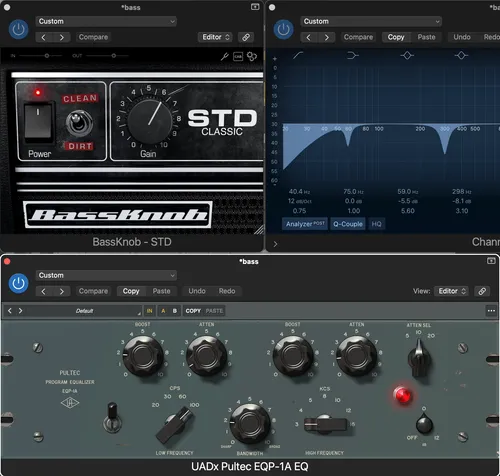Click BassKnob window expand icon in title bar
Viewport: 500px width, 476px height.
click(x=255, y=7)
